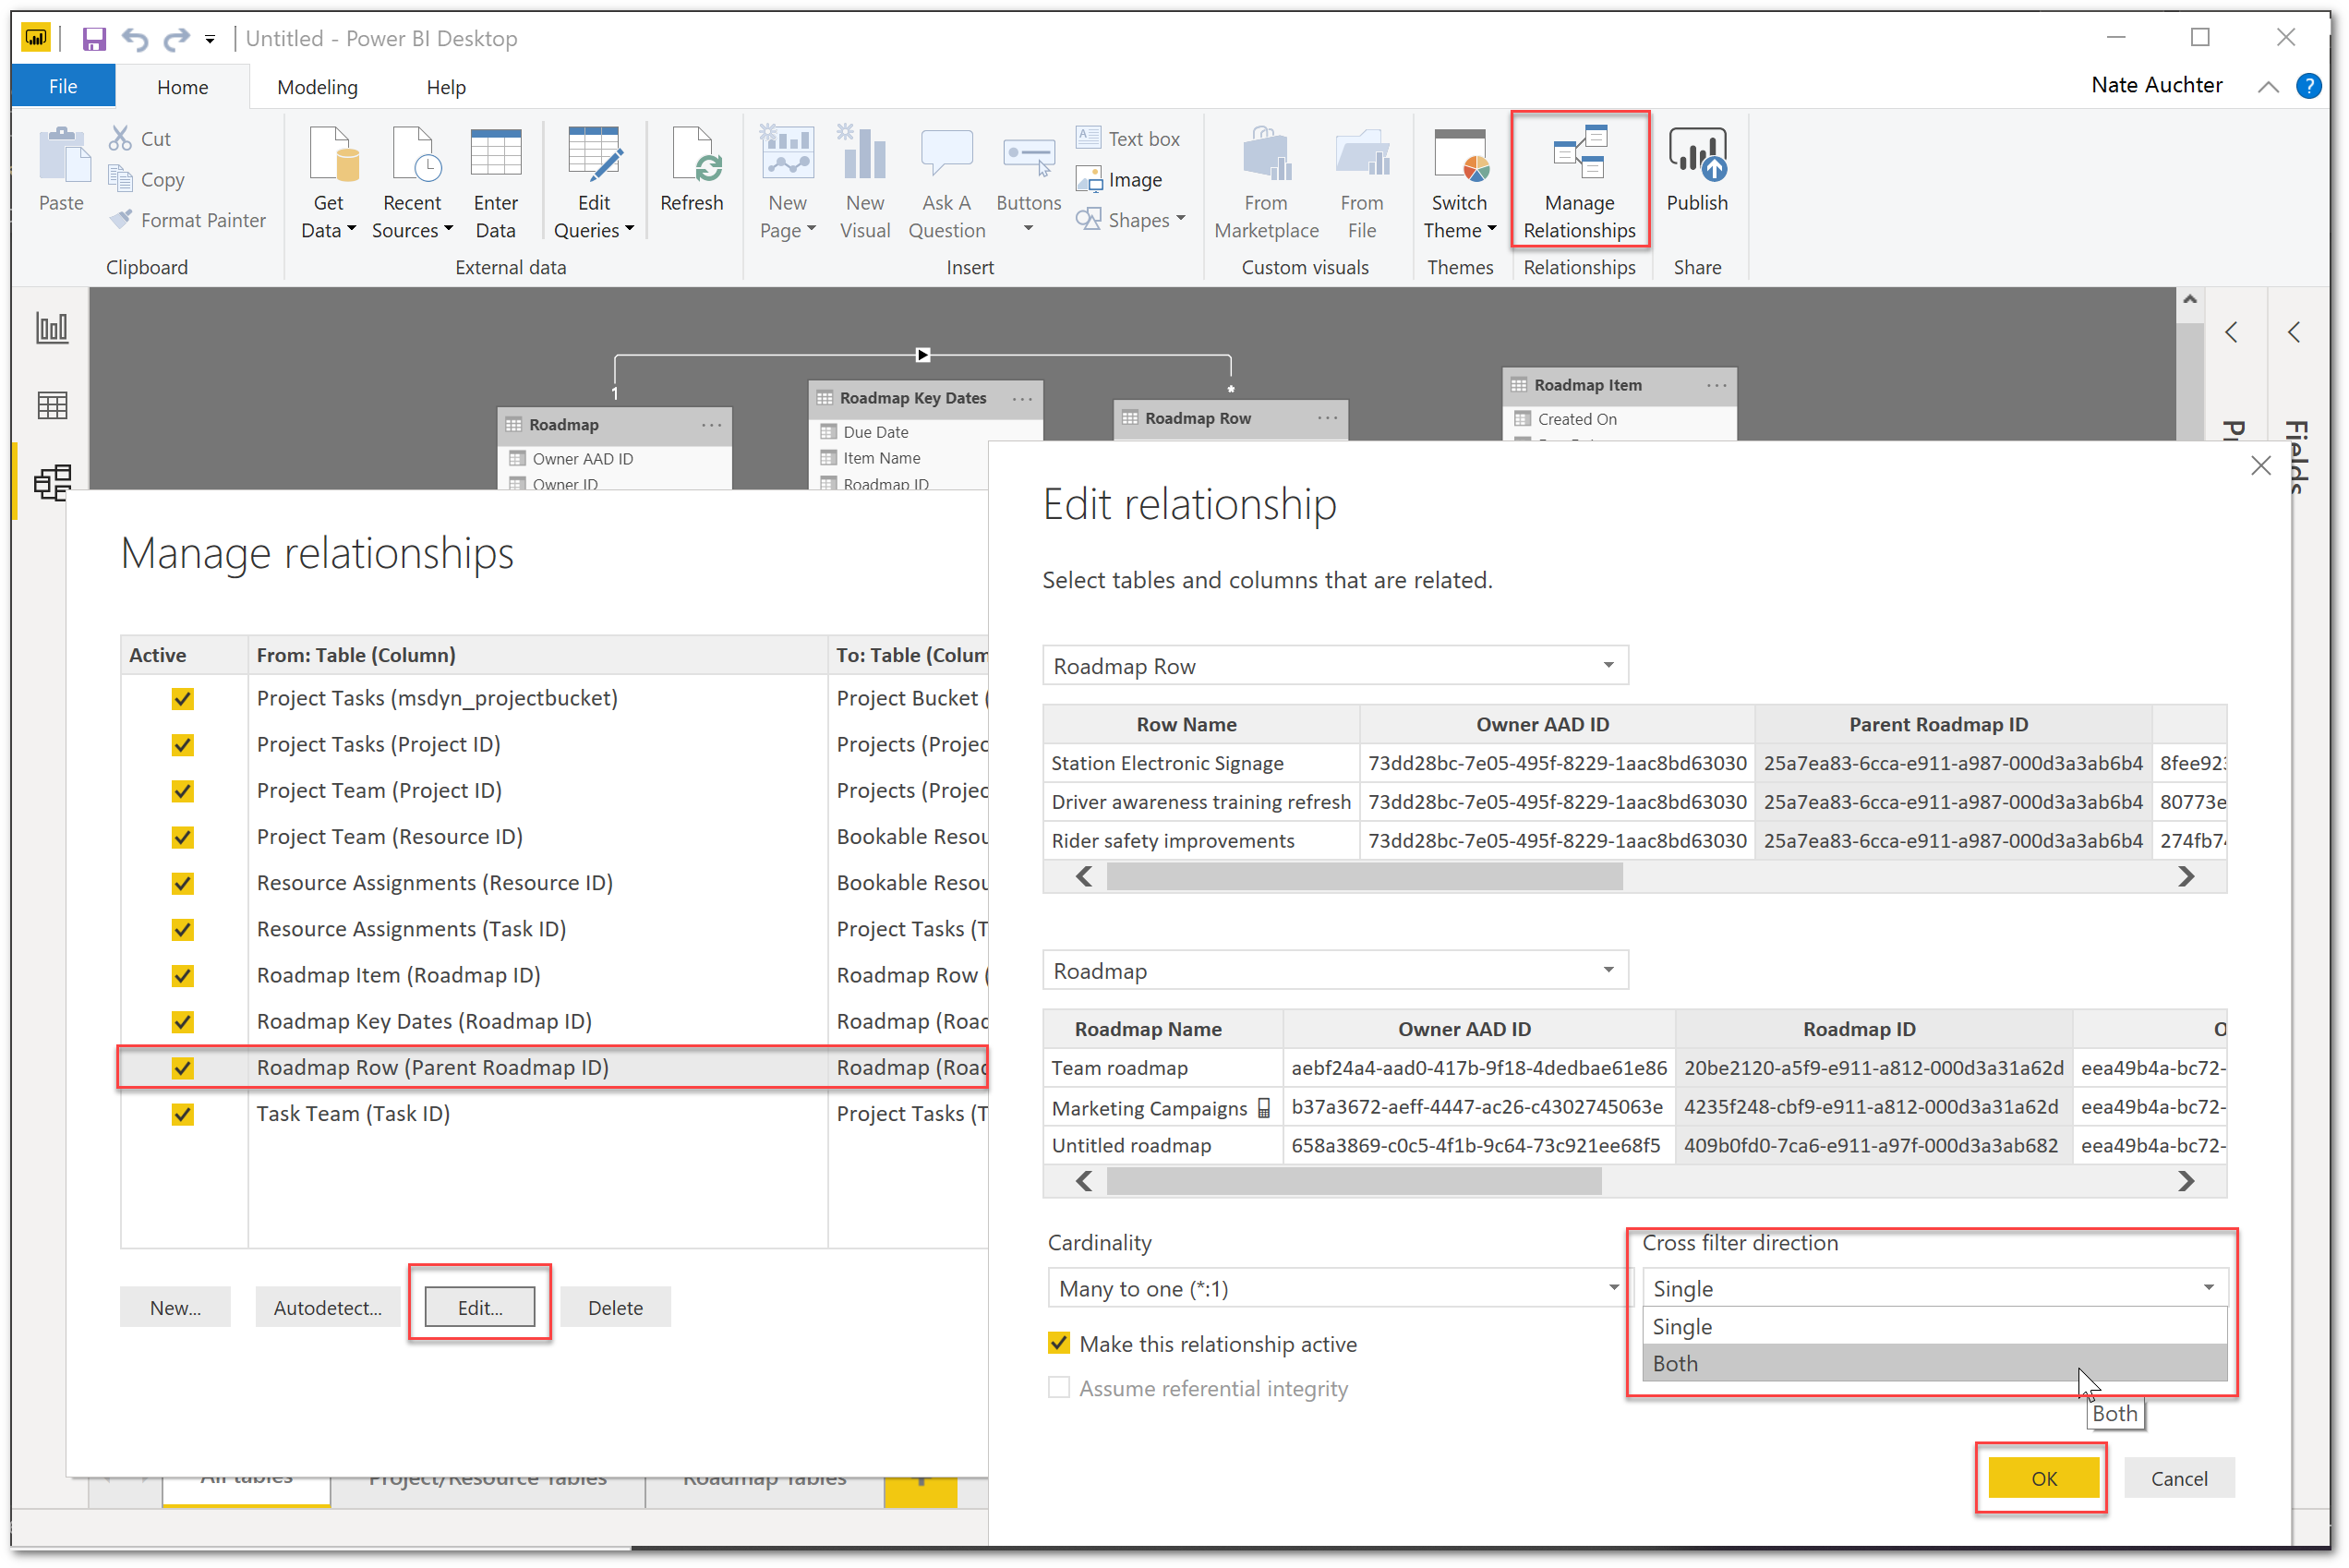Viewport: 2349px width, 1568px height.
Task: Open the Roadmap Row table dropdown
Action: click(x=1336, y=666)
